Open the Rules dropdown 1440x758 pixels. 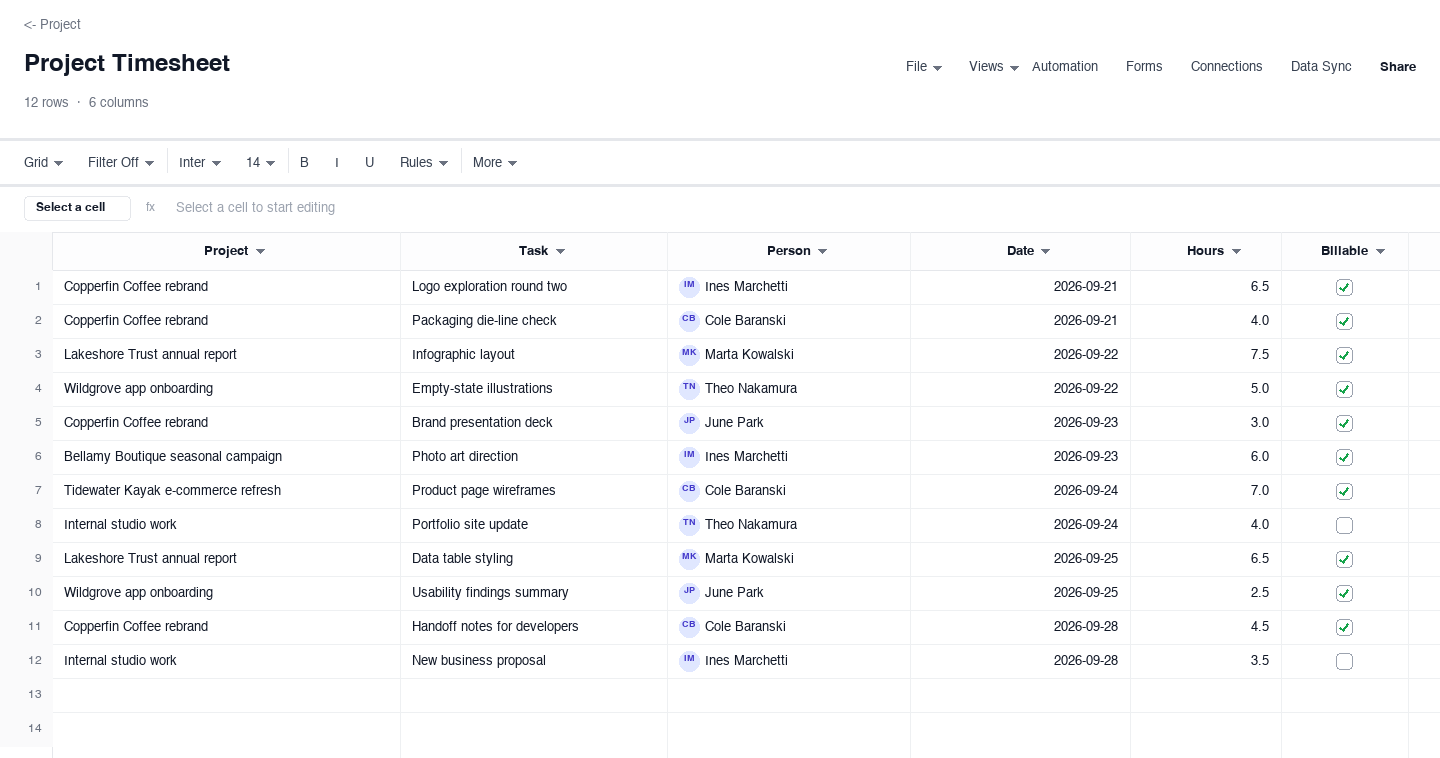click(424, 162)
